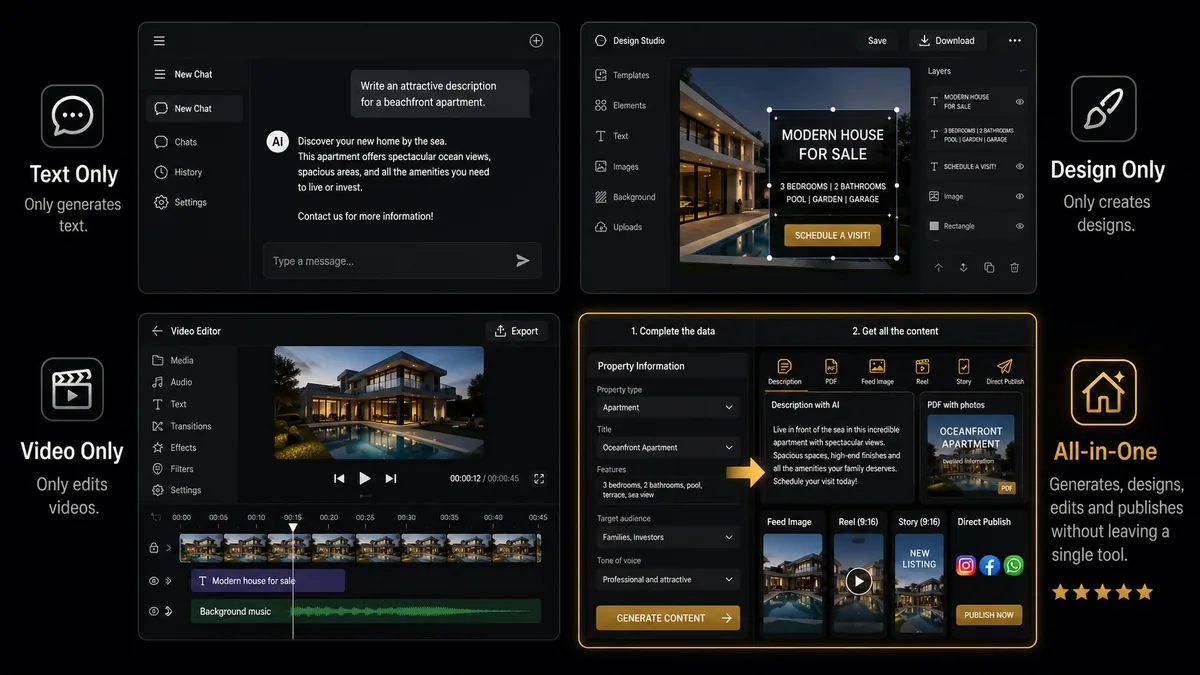The height and width of the screenshot is (675, 1200).
Task: Click the Type a message input field
Action: pos(402,261)
